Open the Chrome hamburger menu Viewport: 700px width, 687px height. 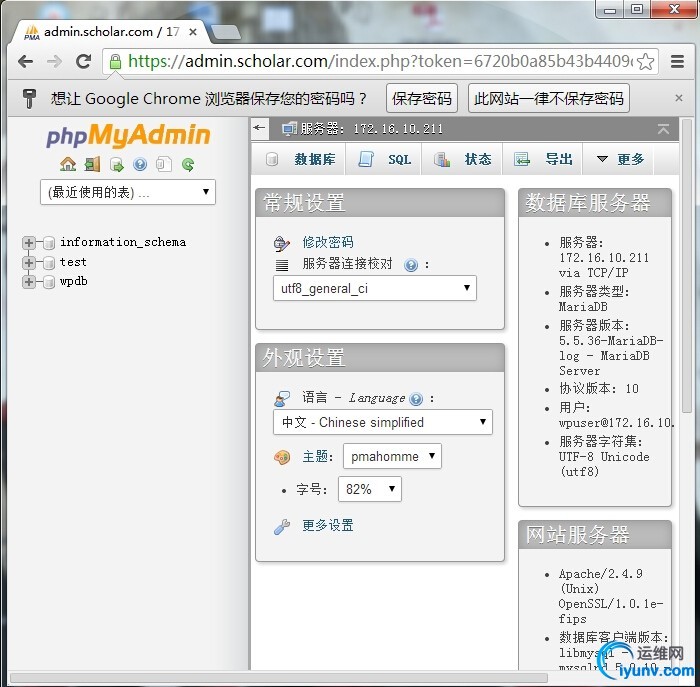(677, 62)
